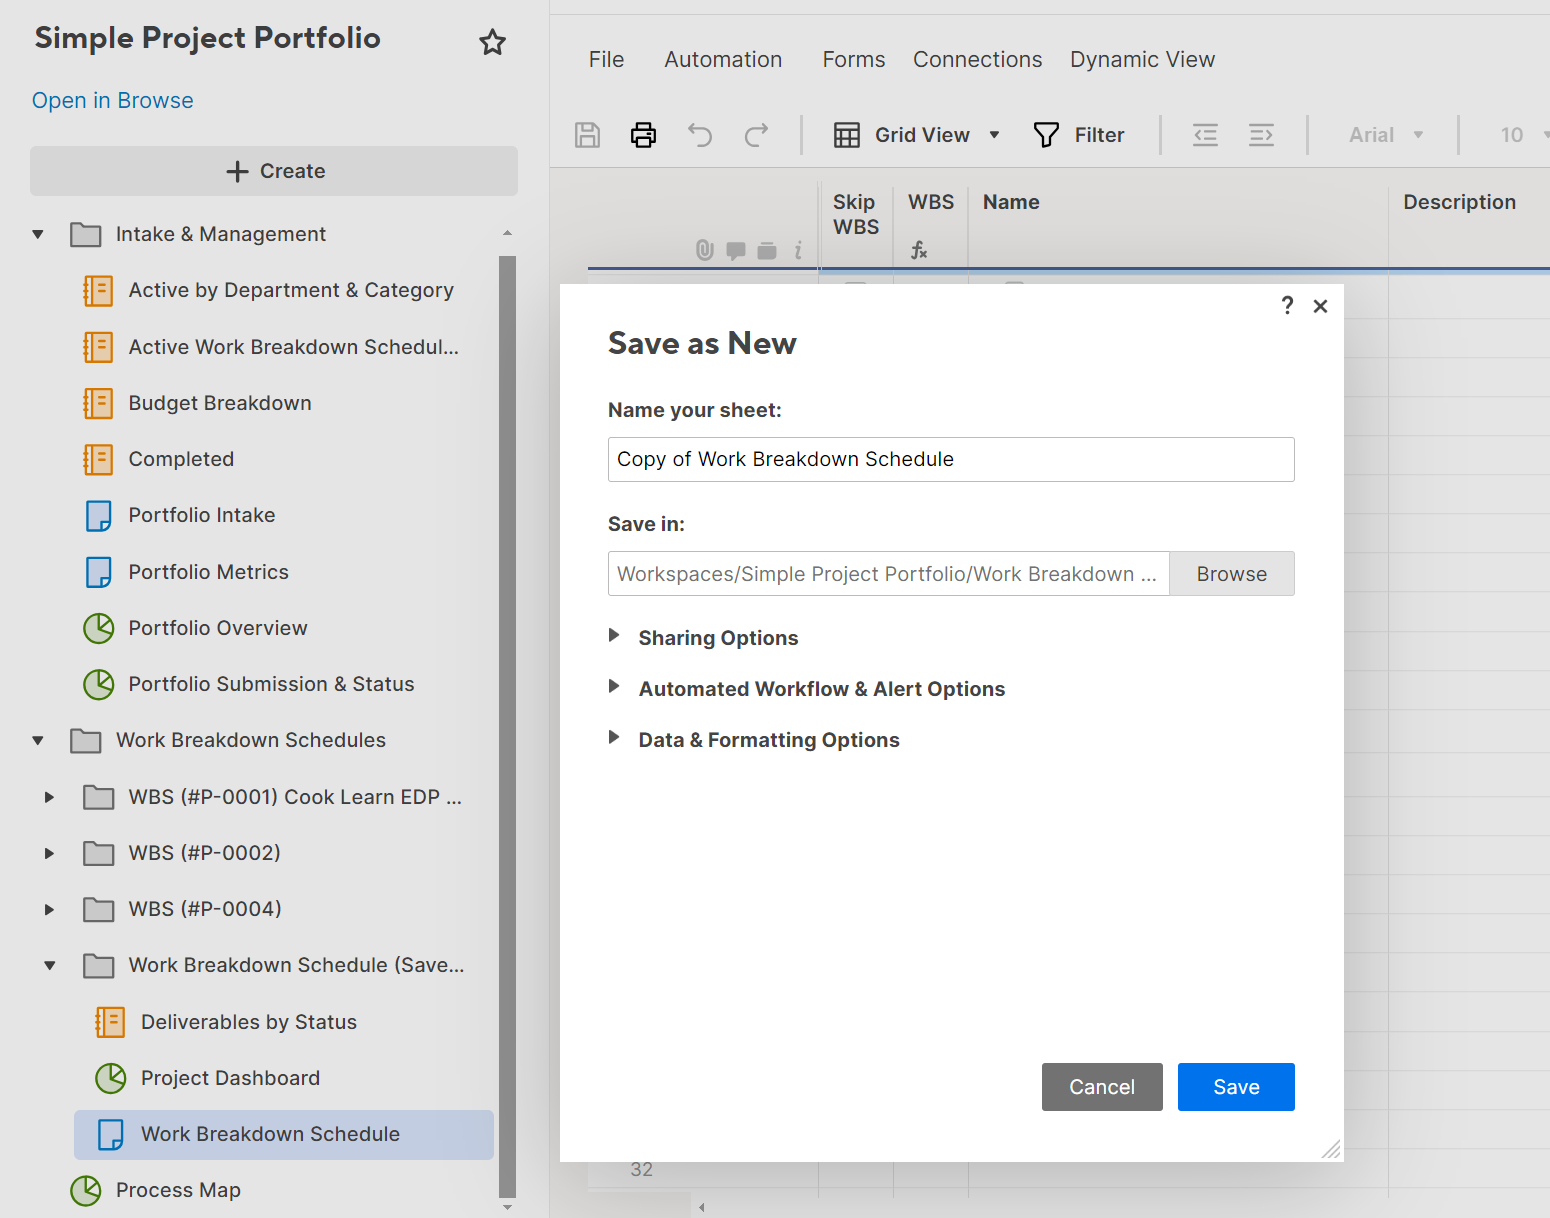The image size is (1550, 1218).
Task: Click the Proofs column icon
Action: pyautogui.click(x=767, y=251)
